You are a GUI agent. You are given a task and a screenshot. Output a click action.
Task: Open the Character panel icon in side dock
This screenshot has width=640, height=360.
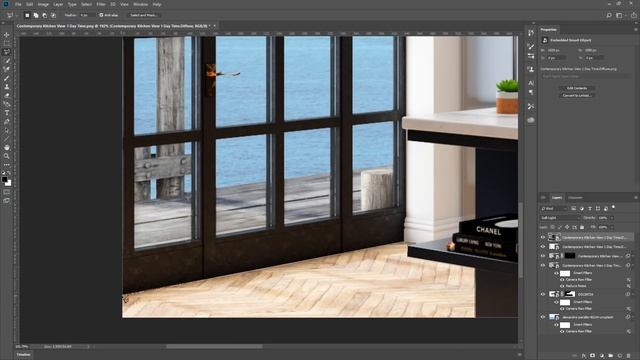pyautogui.click(x=531, y=83)
